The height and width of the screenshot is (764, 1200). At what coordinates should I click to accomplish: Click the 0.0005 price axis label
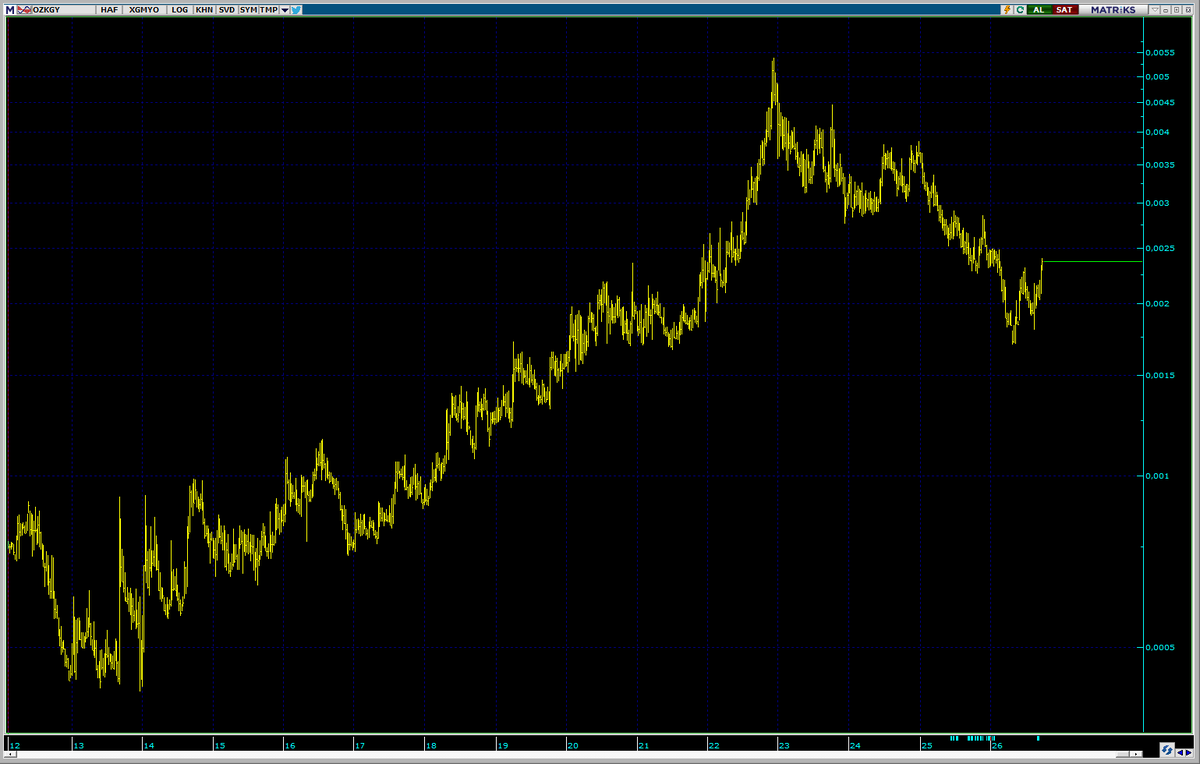click(x=1161, y=648)
